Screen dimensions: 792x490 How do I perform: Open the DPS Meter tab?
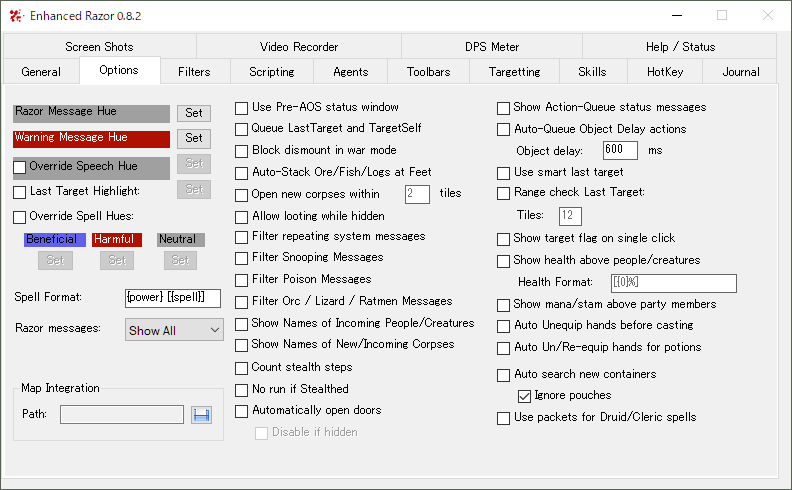click(491, 47)
